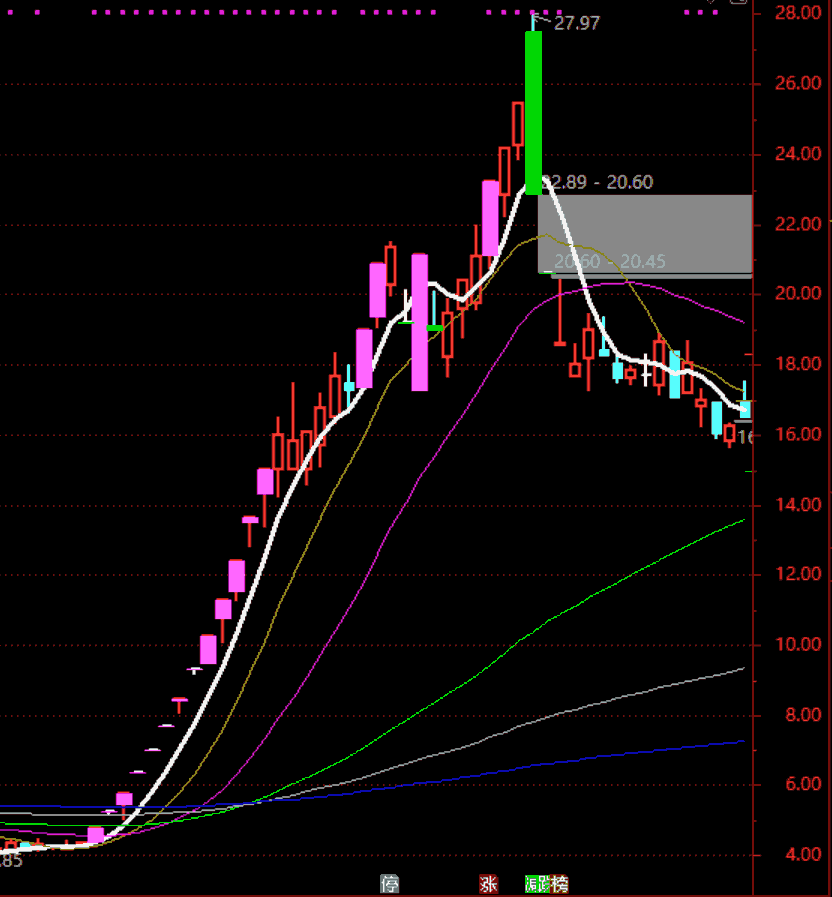The image size is (832, 897).
Task: Click the 8.00 price axis label
Action: coord(803,715)
